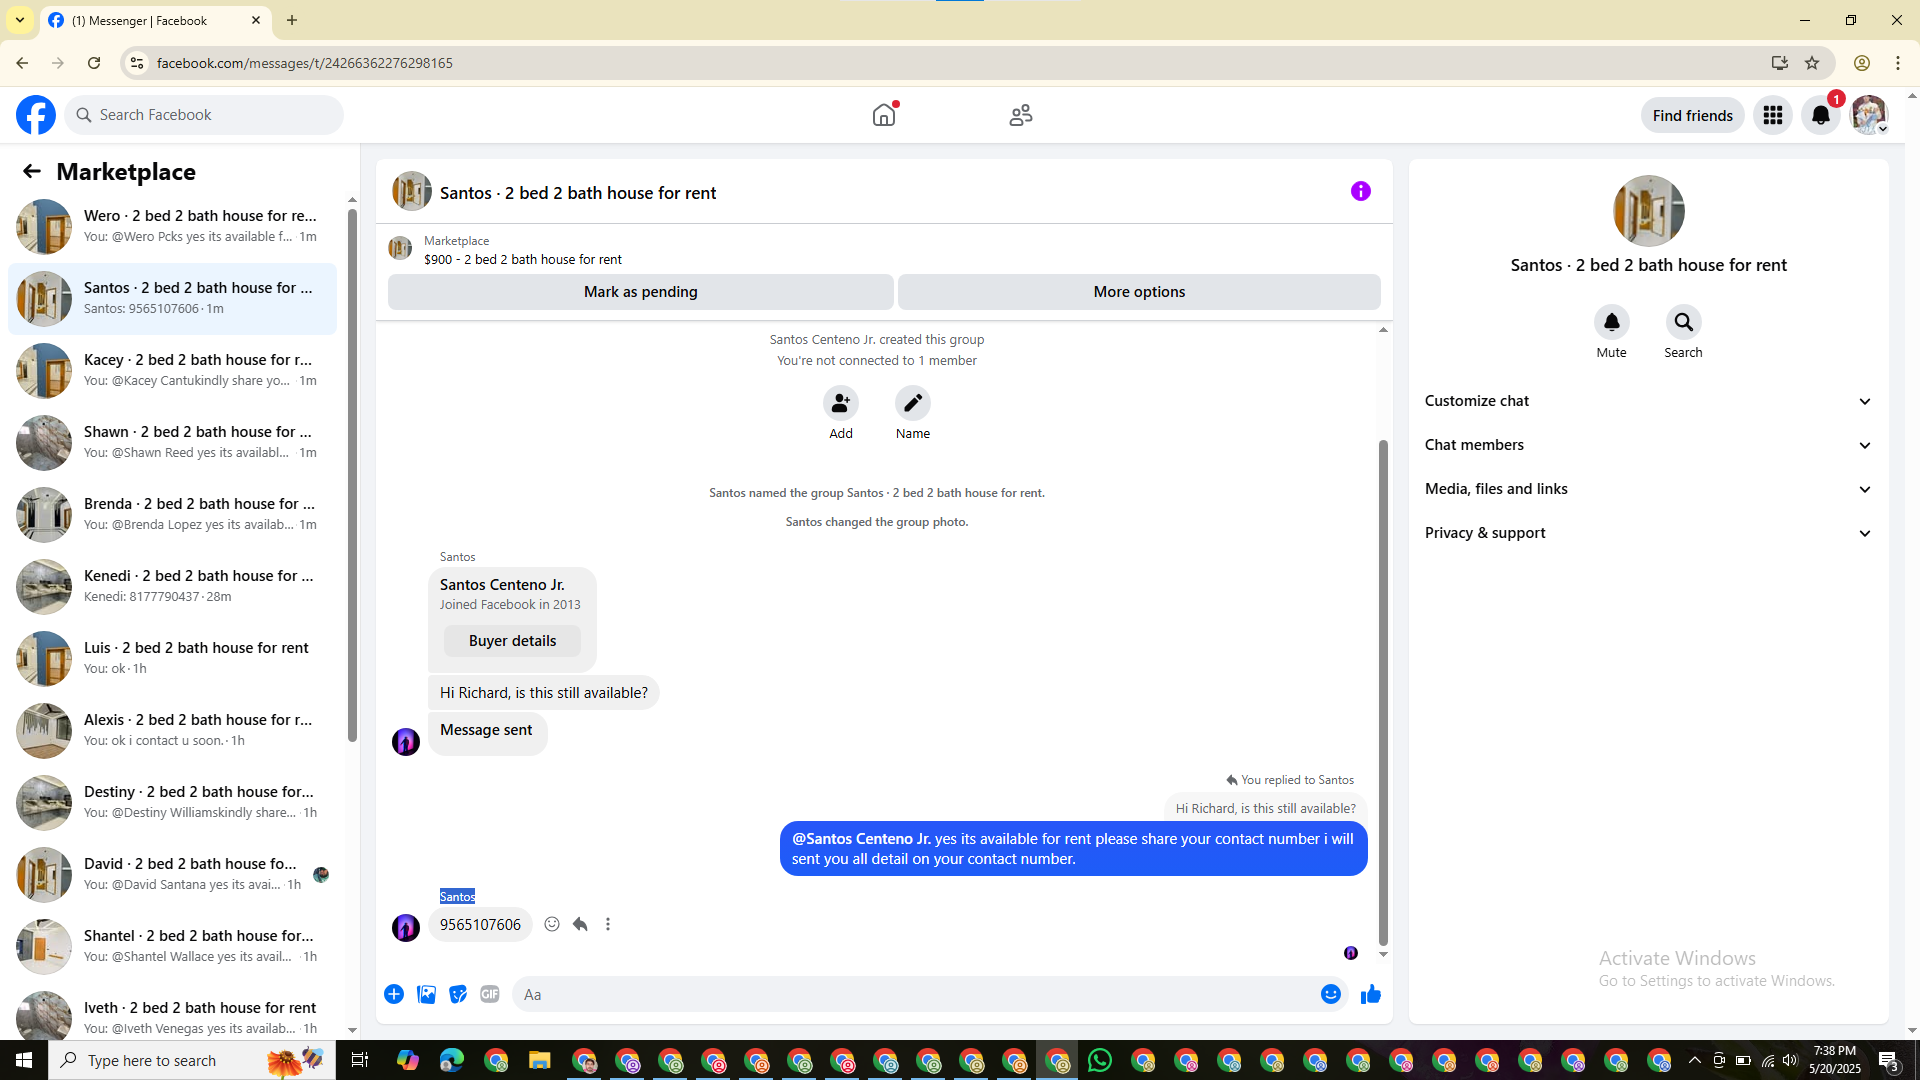Expand Customize chat section
Viewport: 1920px width, 1080px height.
tap(1647, 401)
